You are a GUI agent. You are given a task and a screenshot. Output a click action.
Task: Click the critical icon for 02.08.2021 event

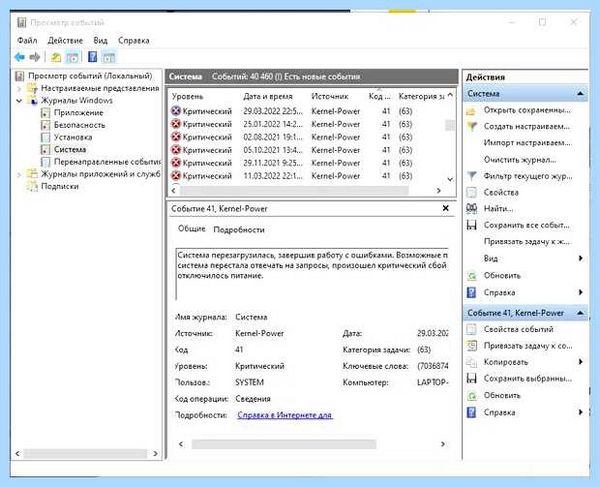pos(176,137)
